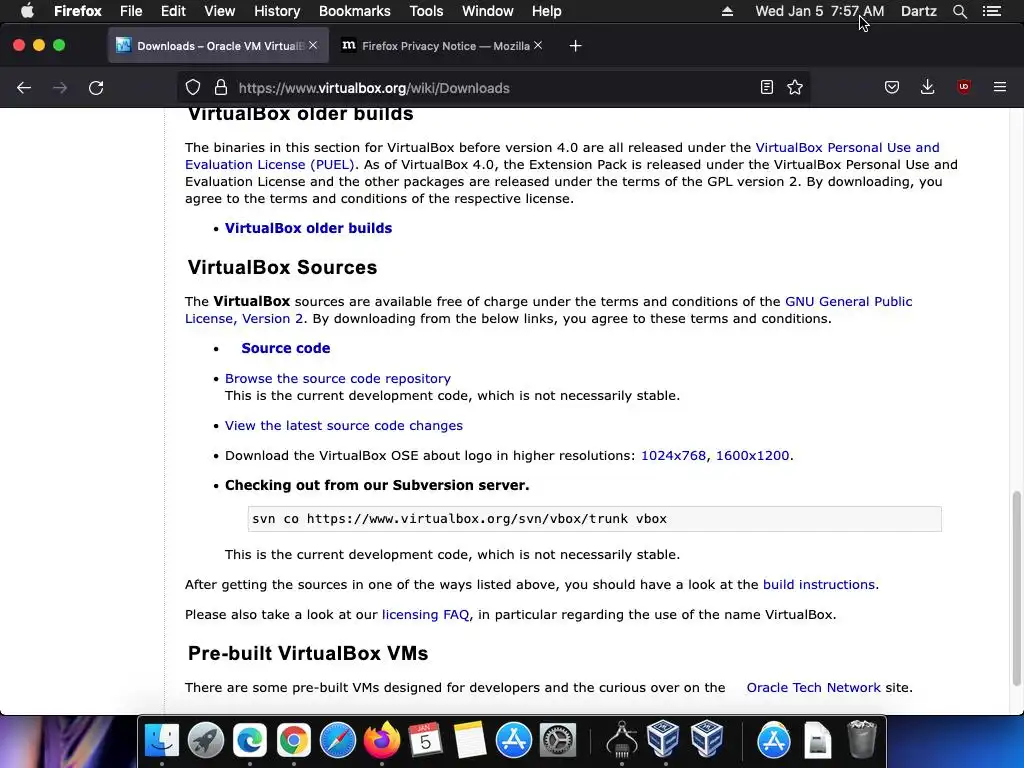
Task: Switch to Downloads – Oracle VM VirtualBox tab
Action: (218, 46)
